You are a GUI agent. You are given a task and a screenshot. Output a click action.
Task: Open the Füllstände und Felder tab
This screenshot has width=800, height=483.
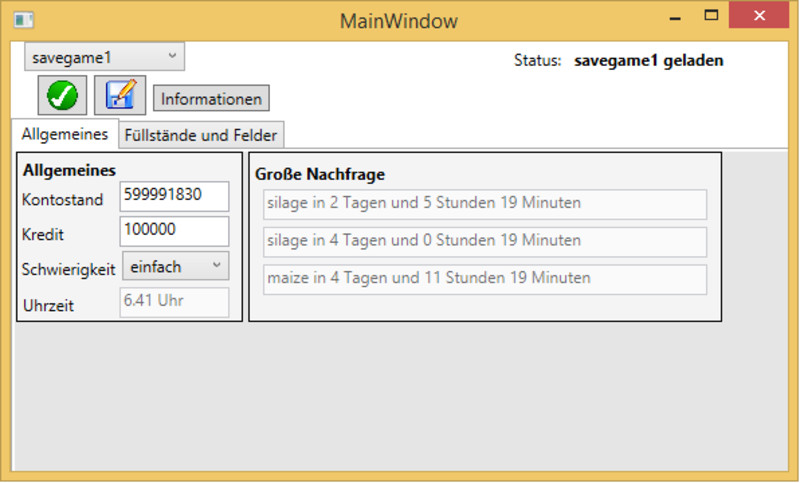[x=202, y=135]
